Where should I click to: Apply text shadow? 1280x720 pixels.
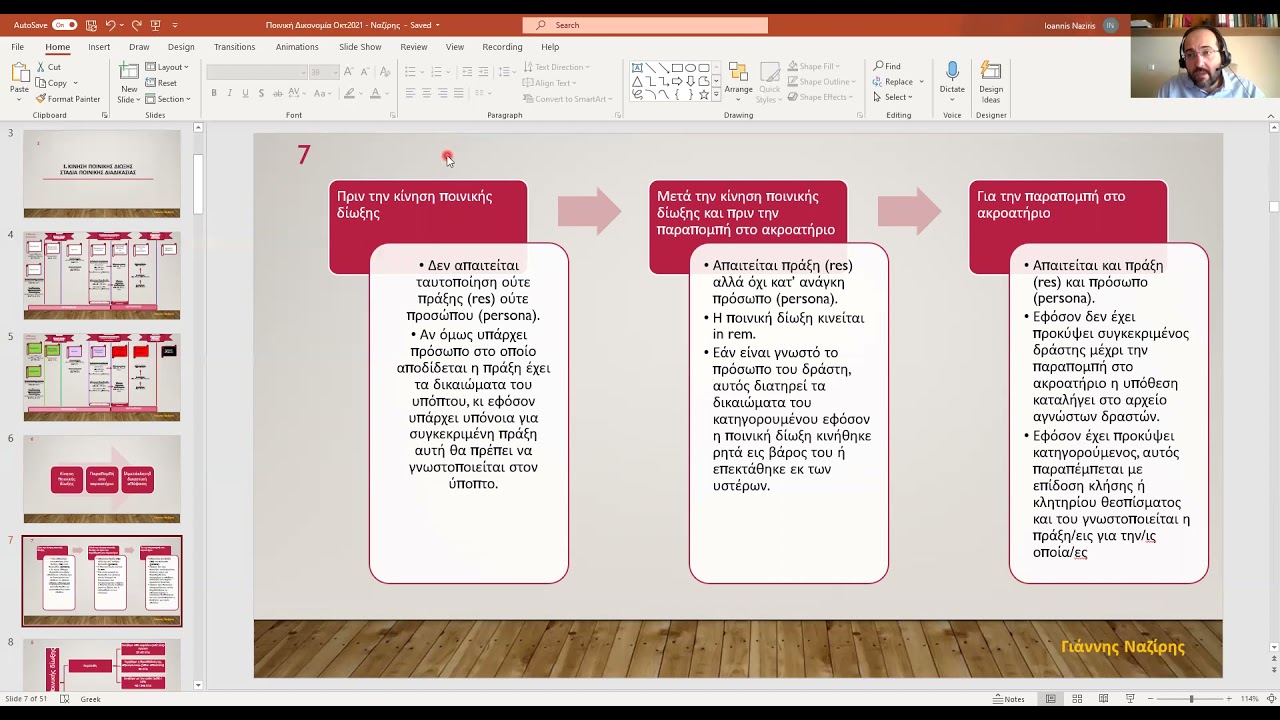point(261,93)
